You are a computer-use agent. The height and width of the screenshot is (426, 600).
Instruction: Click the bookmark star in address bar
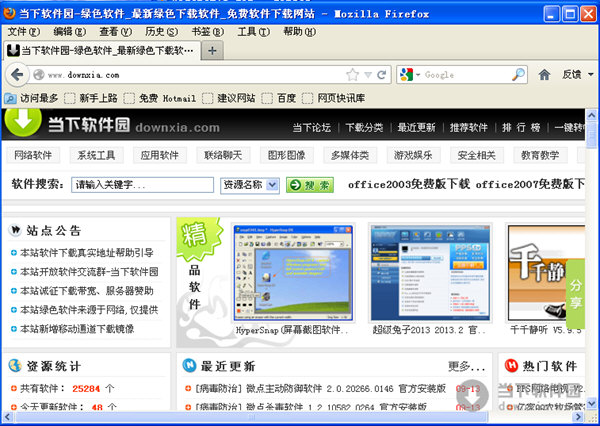click(x=351, y=75)
